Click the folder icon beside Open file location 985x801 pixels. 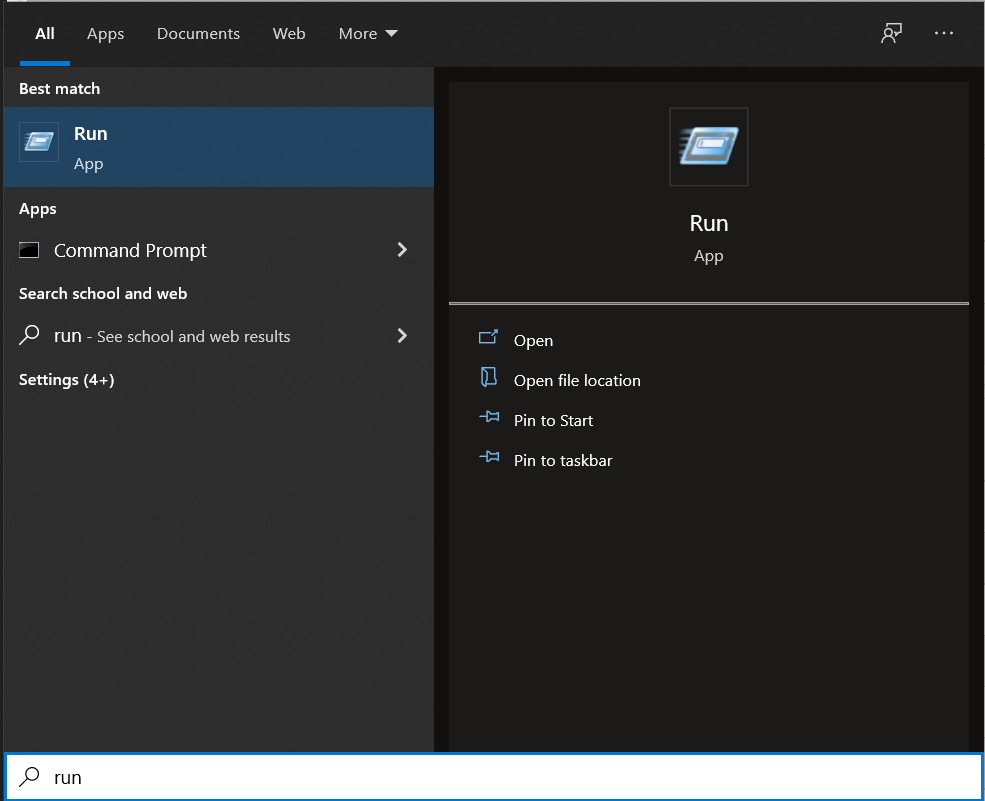point(489,379)
